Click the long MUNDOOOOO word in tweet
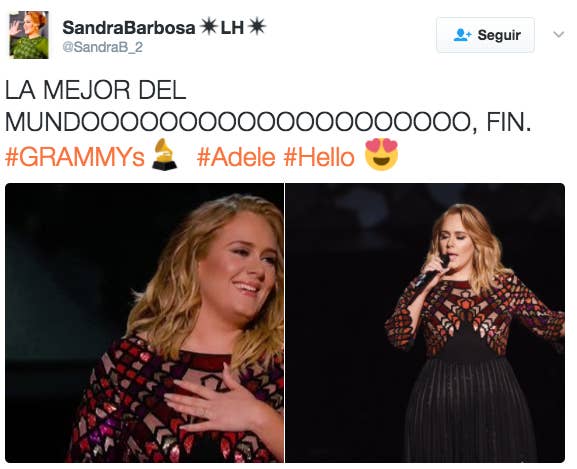Viewport: 577px width, 469px height. [238, 122]
